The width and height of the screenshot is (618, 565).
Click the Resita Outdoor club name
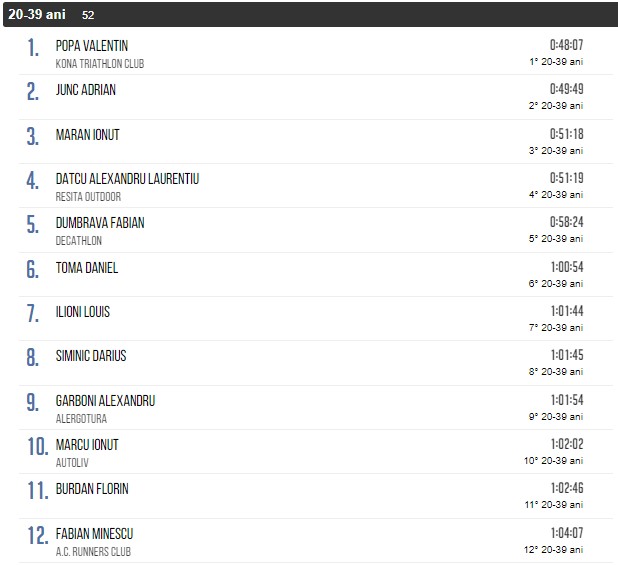click(x=88, y=197)
